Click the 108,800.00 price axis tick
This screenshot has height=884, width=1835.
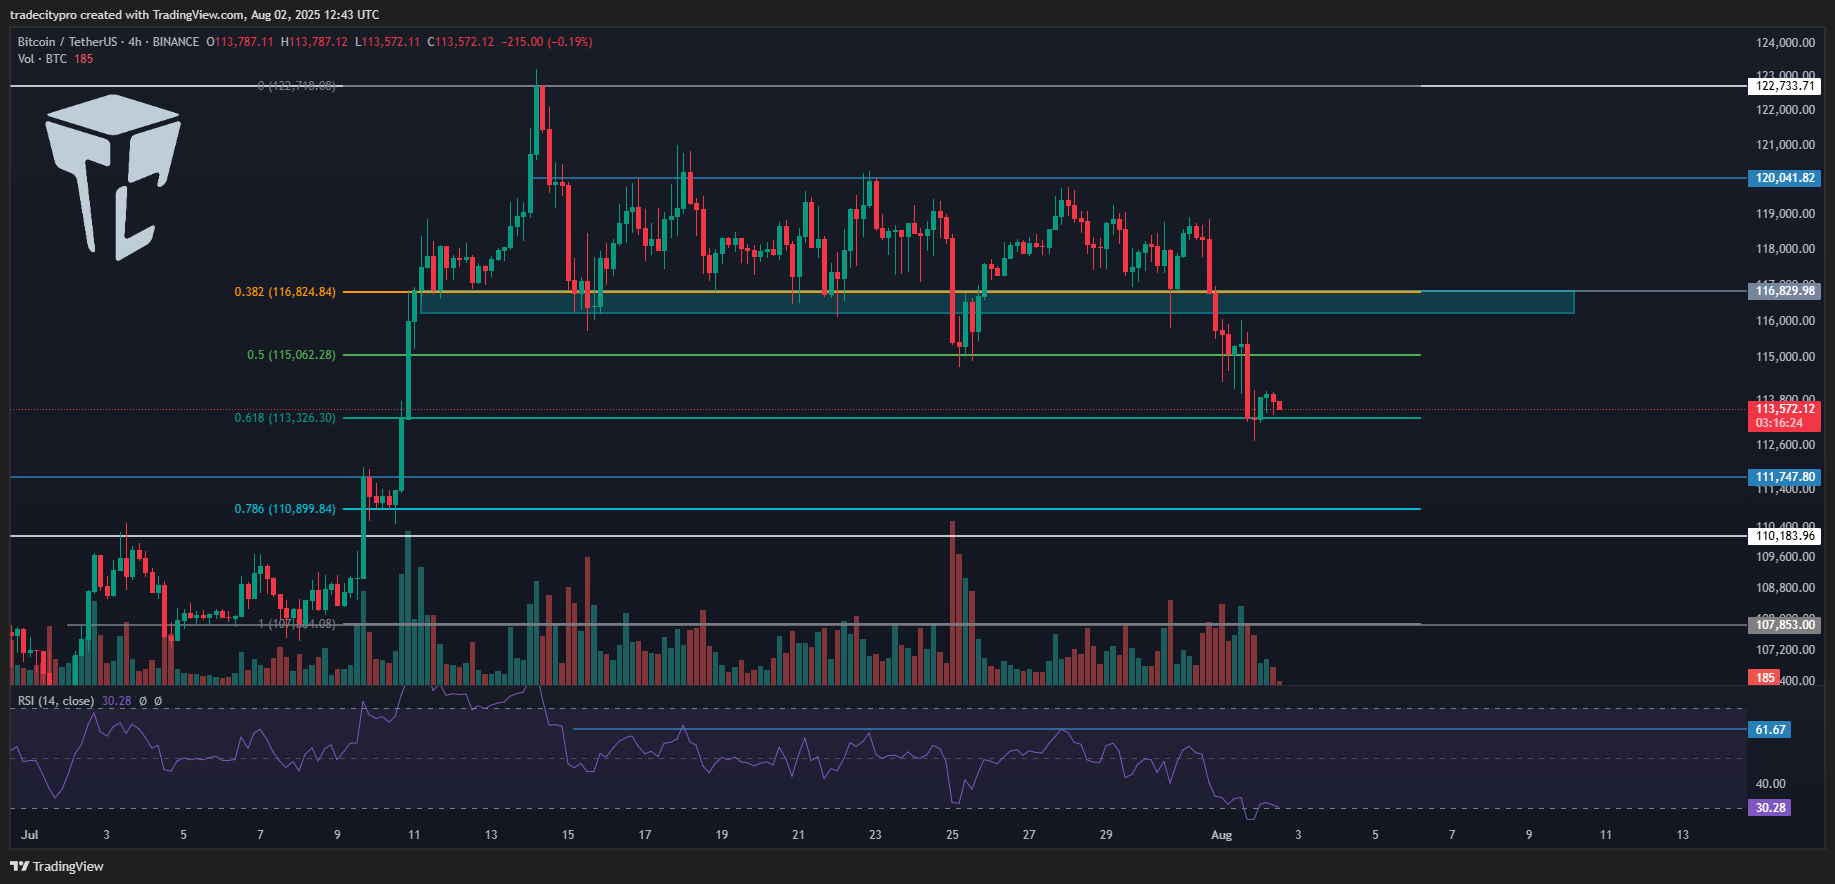1785,588
